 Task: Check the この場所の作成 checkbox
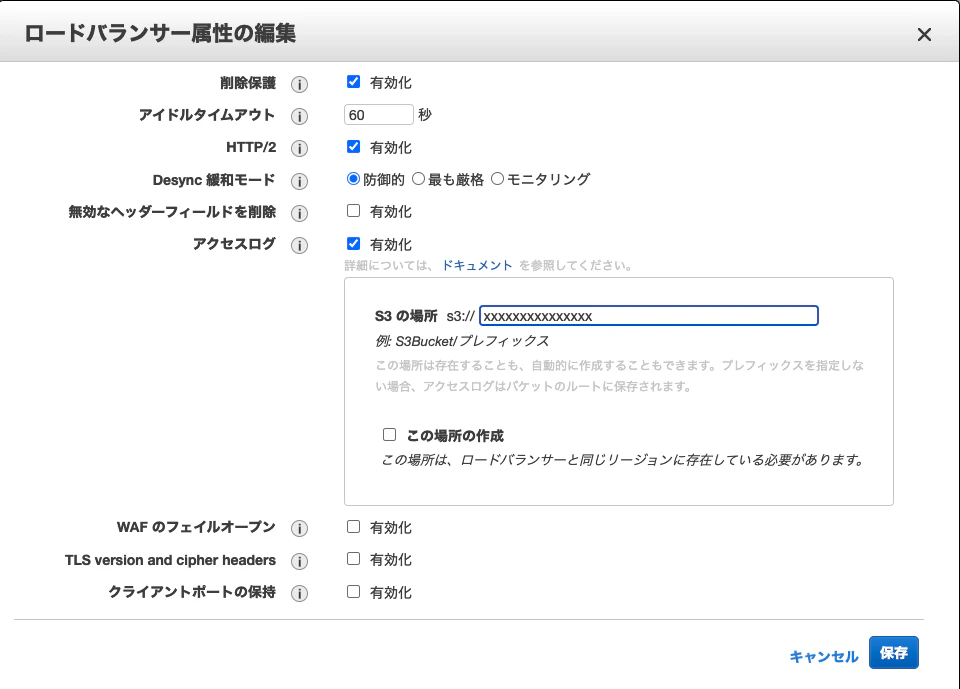pos(389,434)
